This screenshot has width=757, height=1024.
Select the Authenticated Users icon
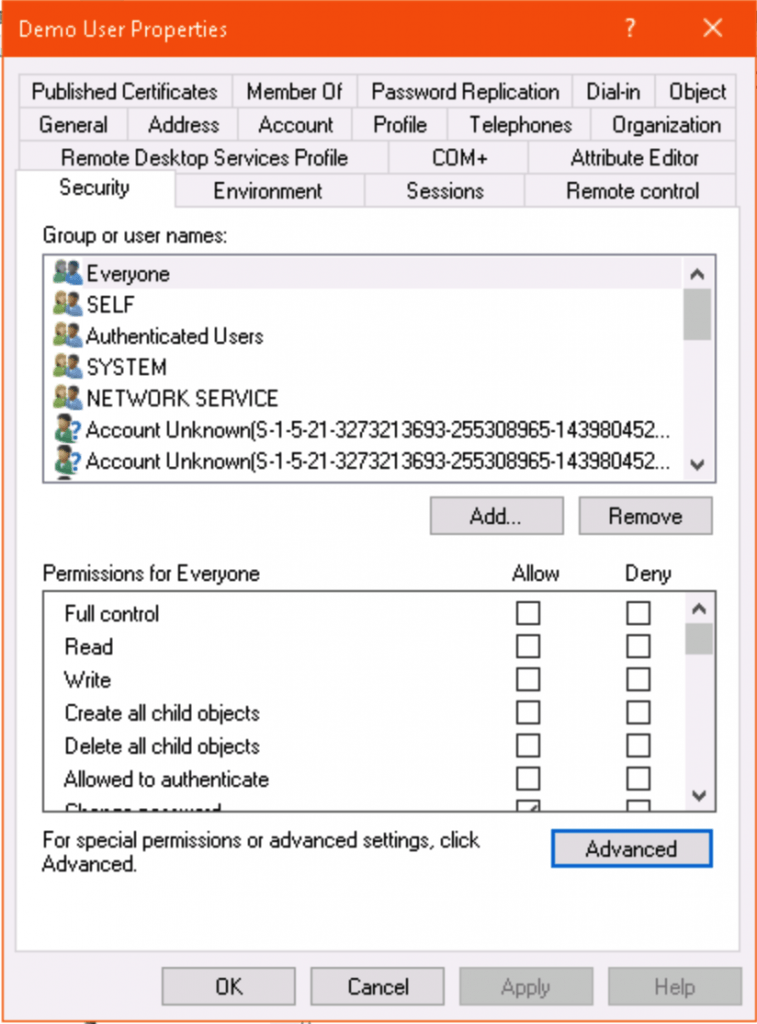point(68,335)
